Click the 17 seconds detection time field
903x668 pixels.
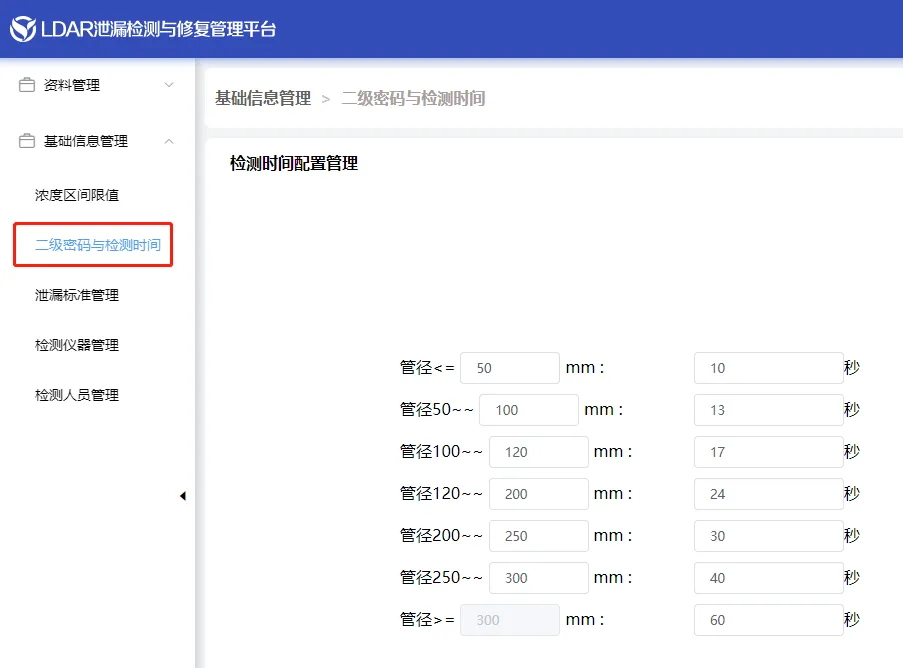tap(767, 452)
